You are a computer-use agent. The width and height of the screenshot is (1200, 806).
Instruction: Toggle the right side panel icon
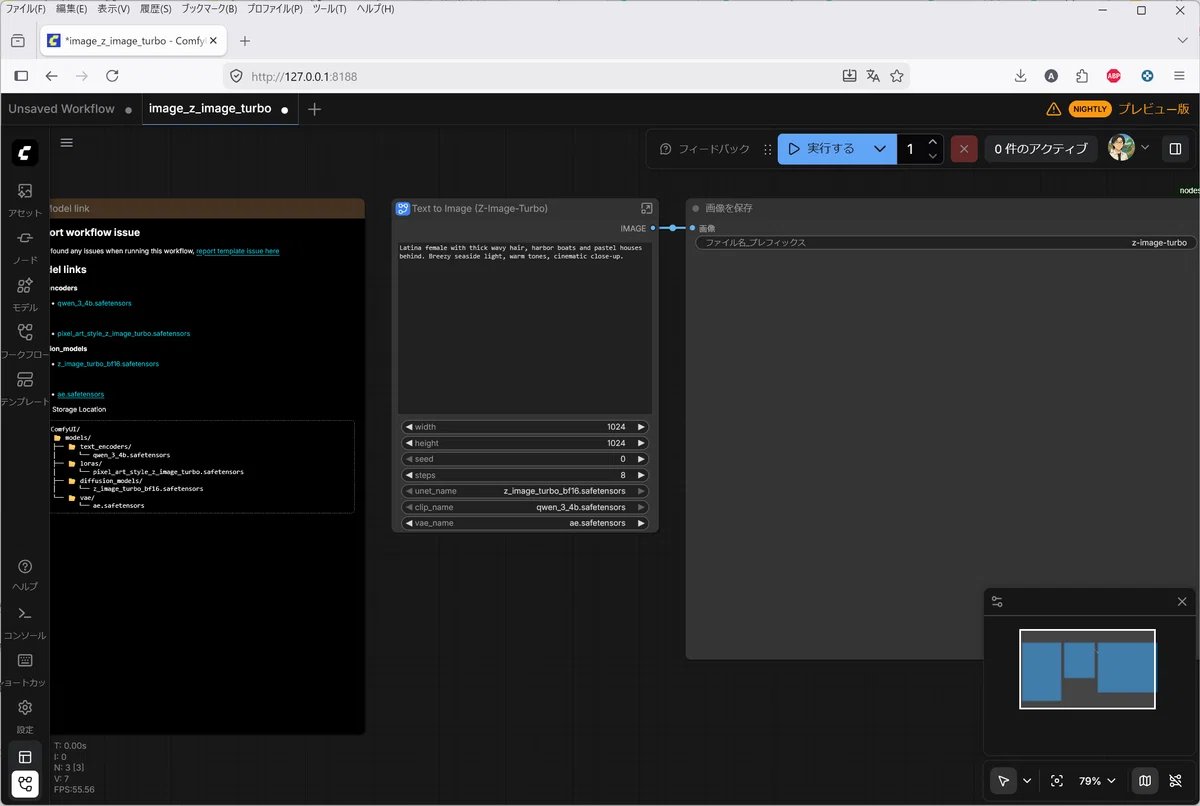click(x=1175, y=149)
